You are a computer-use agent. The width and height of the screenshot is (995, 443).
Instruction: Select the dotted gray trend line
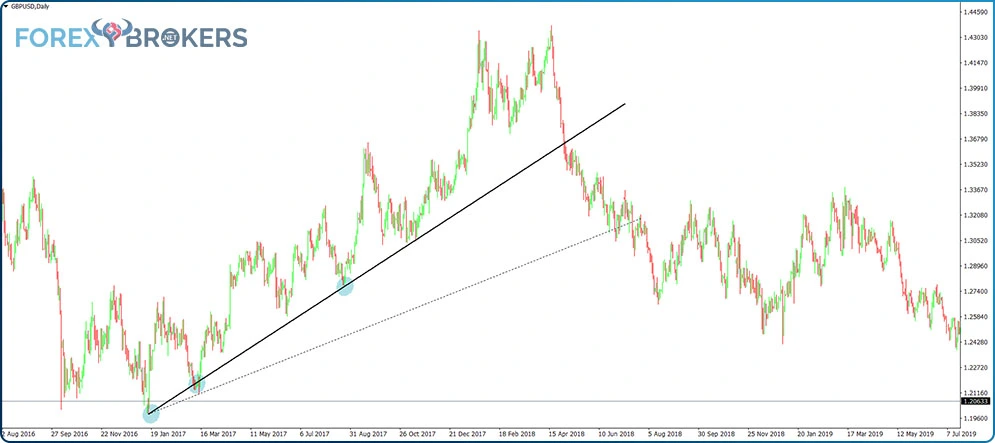pos(395,315)
